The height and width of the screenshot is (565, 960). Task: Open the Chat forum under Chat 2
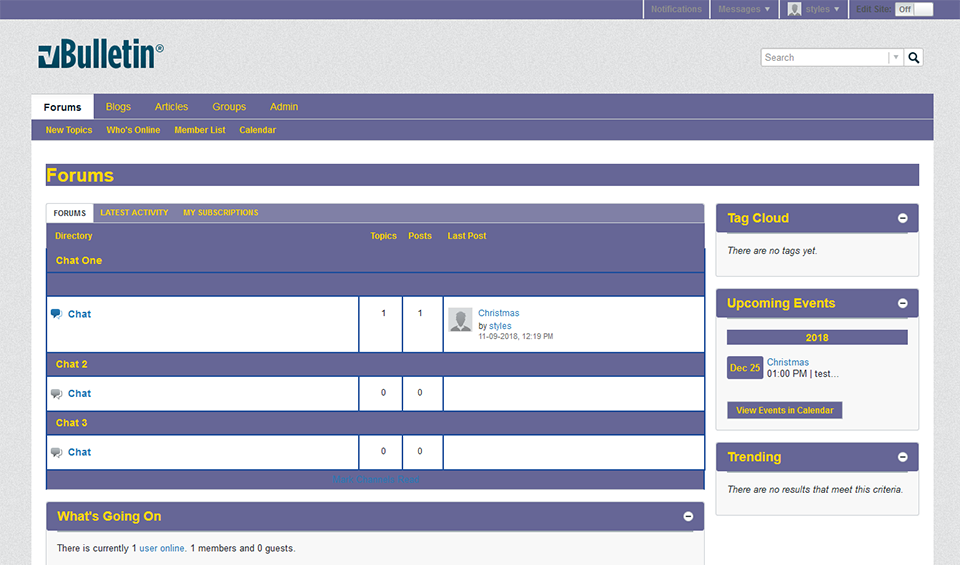point(80,394)
